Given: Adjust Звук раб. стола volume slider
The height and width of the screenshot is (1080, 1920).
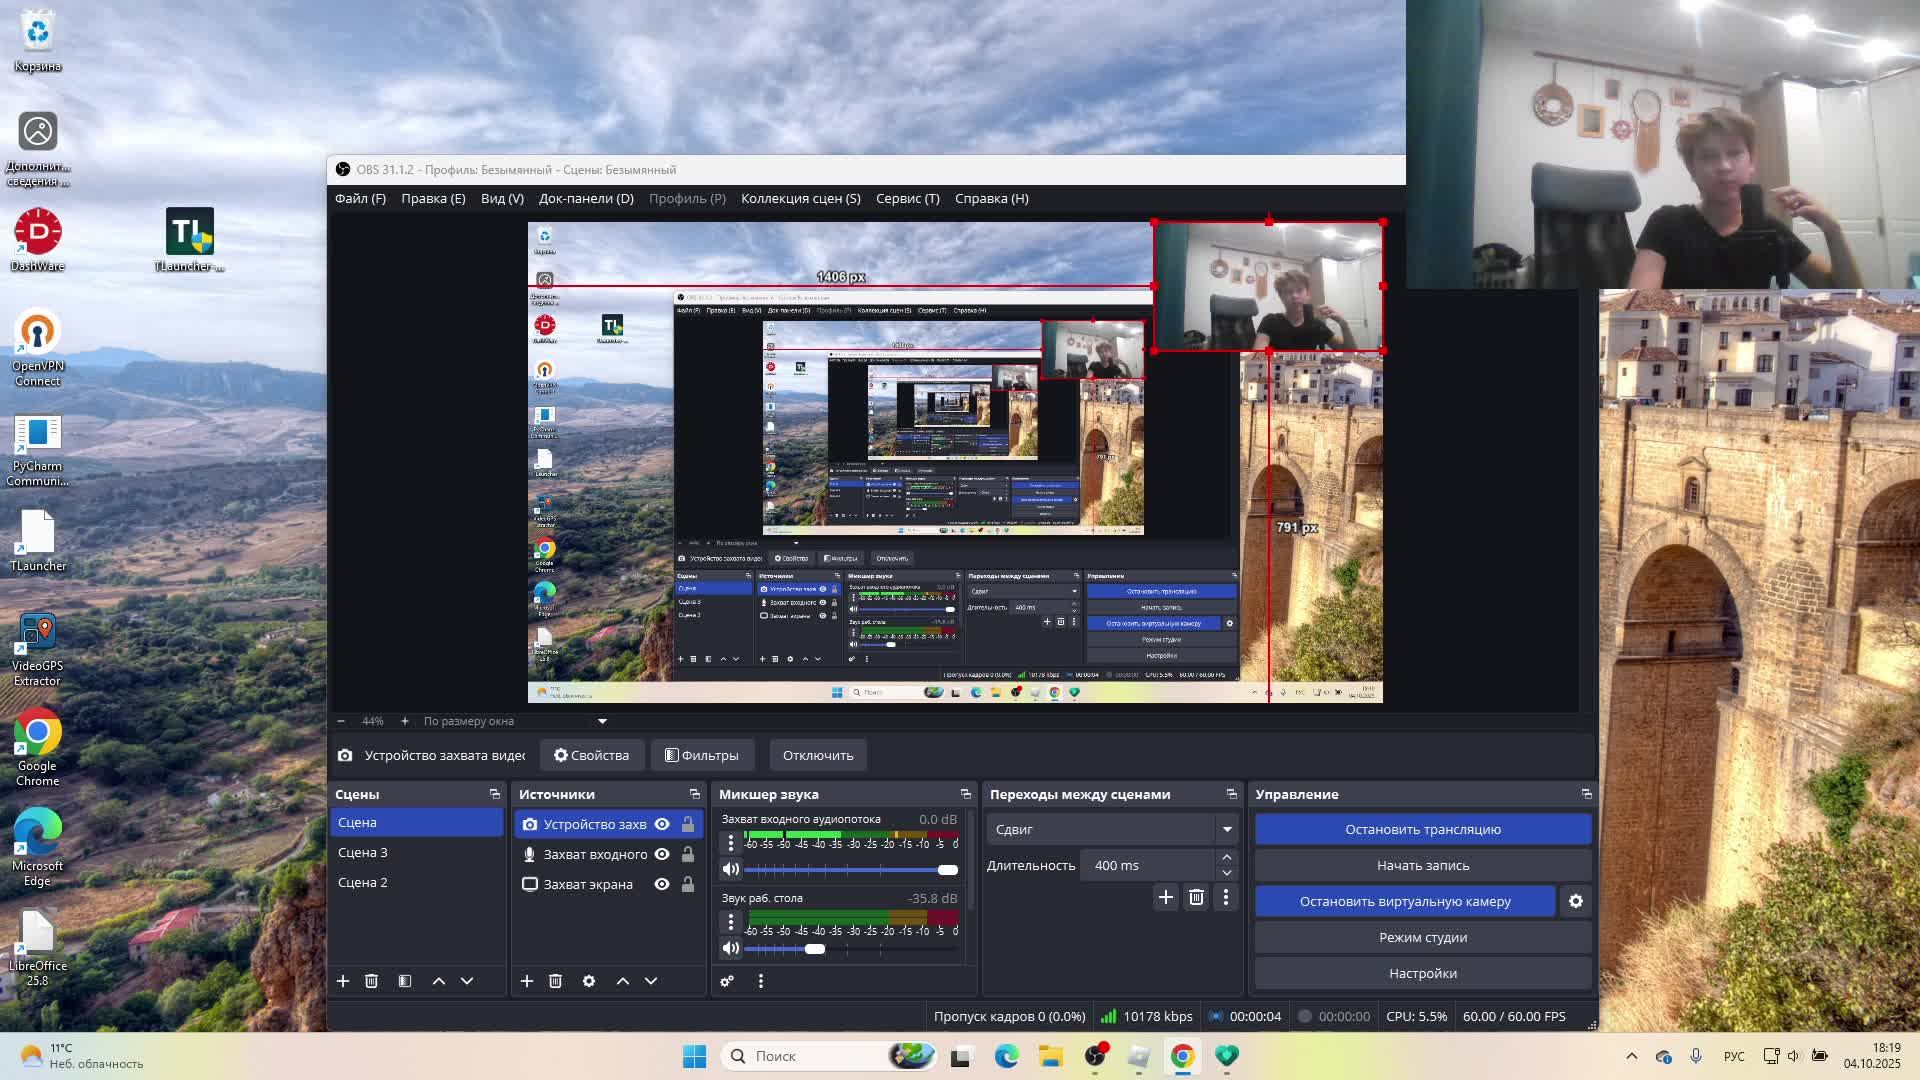Looking at the screenshot, I should [815, 948].
